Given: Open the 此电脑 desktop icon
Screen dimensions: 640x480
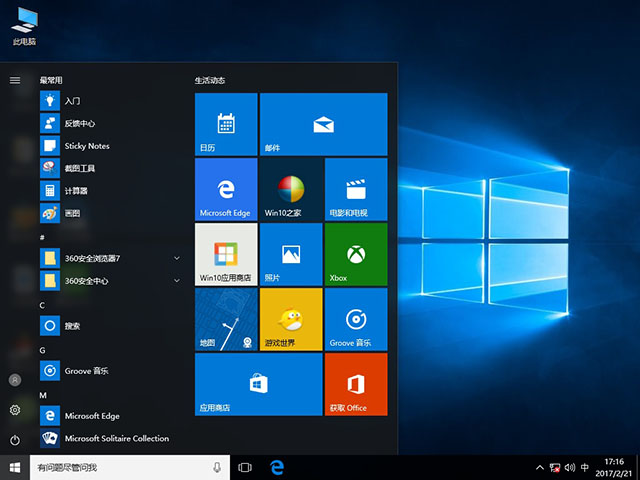Looking at the screenshot, I should [24, 26].
